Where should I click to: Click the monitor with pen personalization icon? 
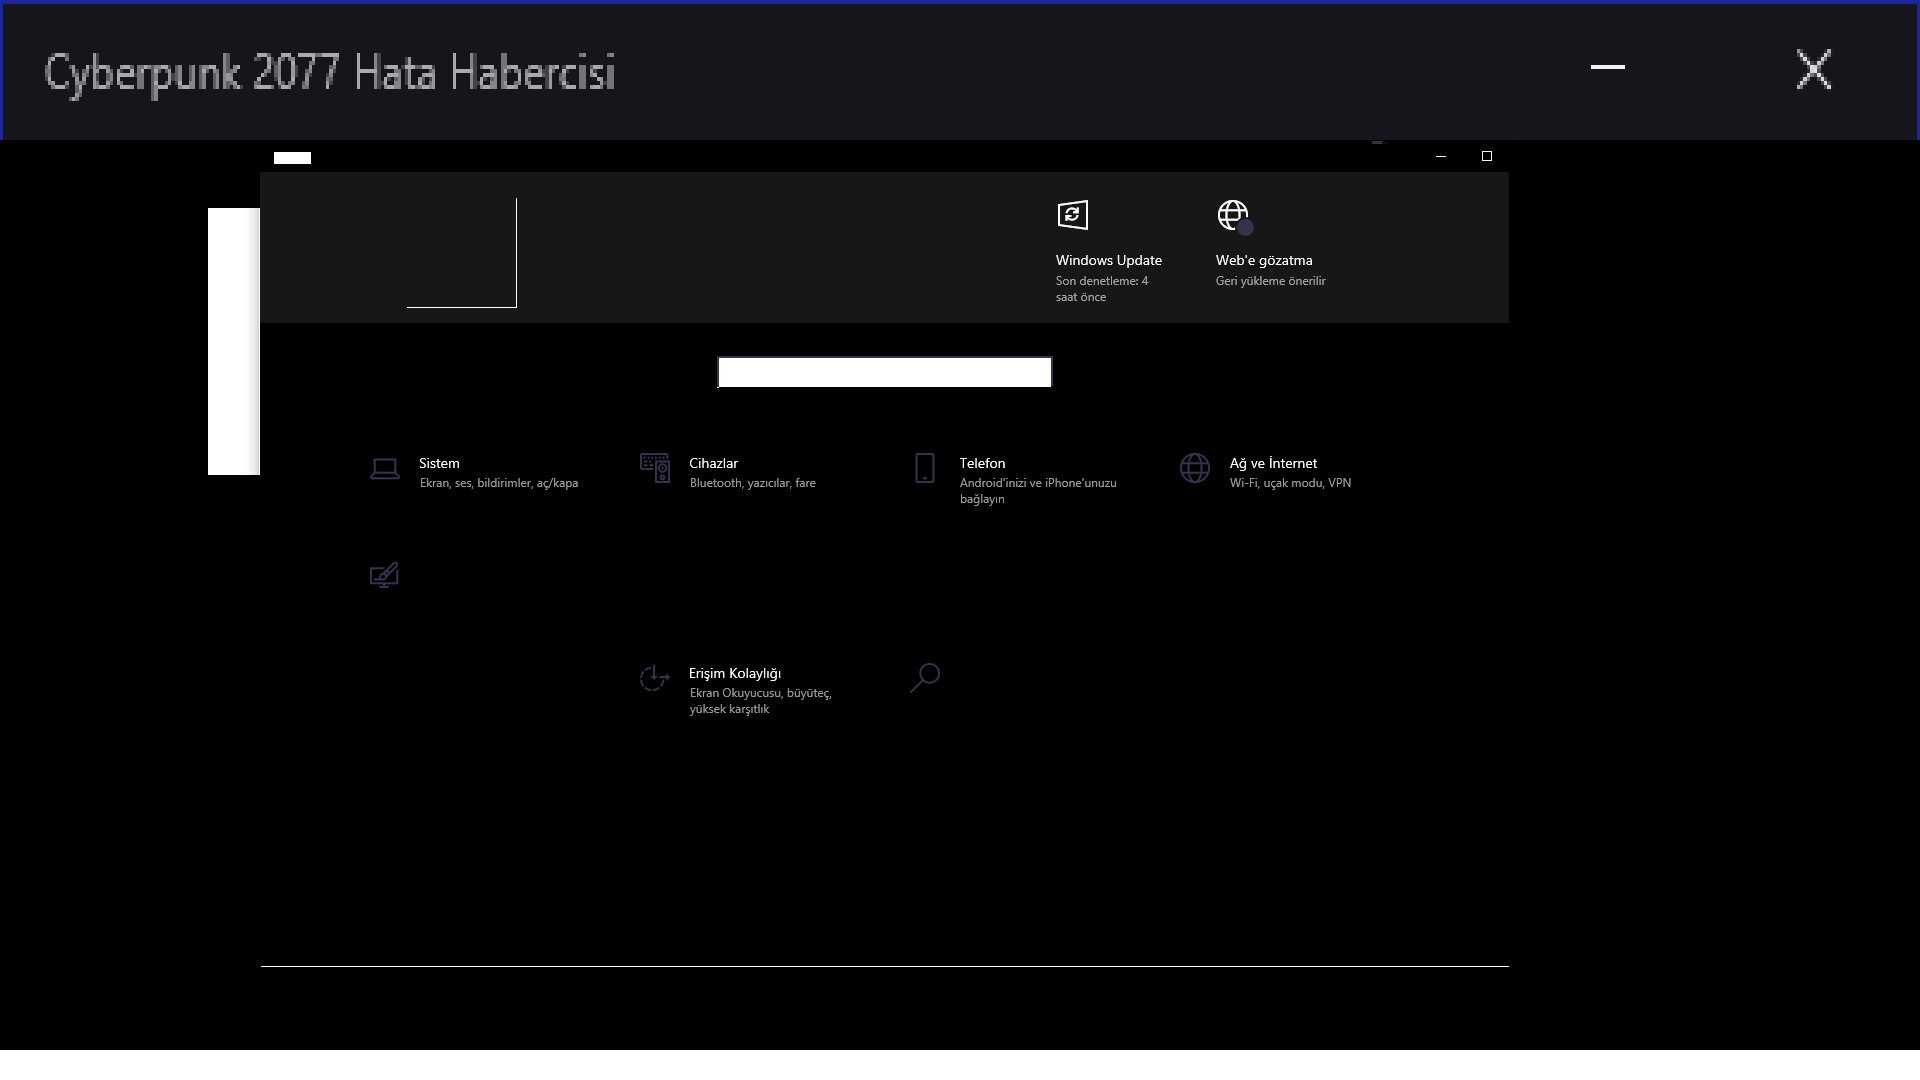(x=384, y=575)
